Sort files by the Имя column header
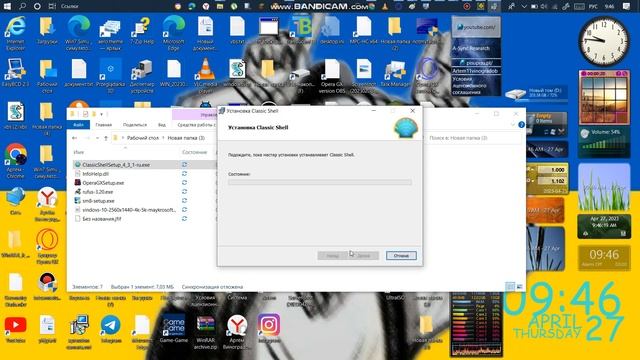Screen dimensions: 640x360 click(79, 152)
